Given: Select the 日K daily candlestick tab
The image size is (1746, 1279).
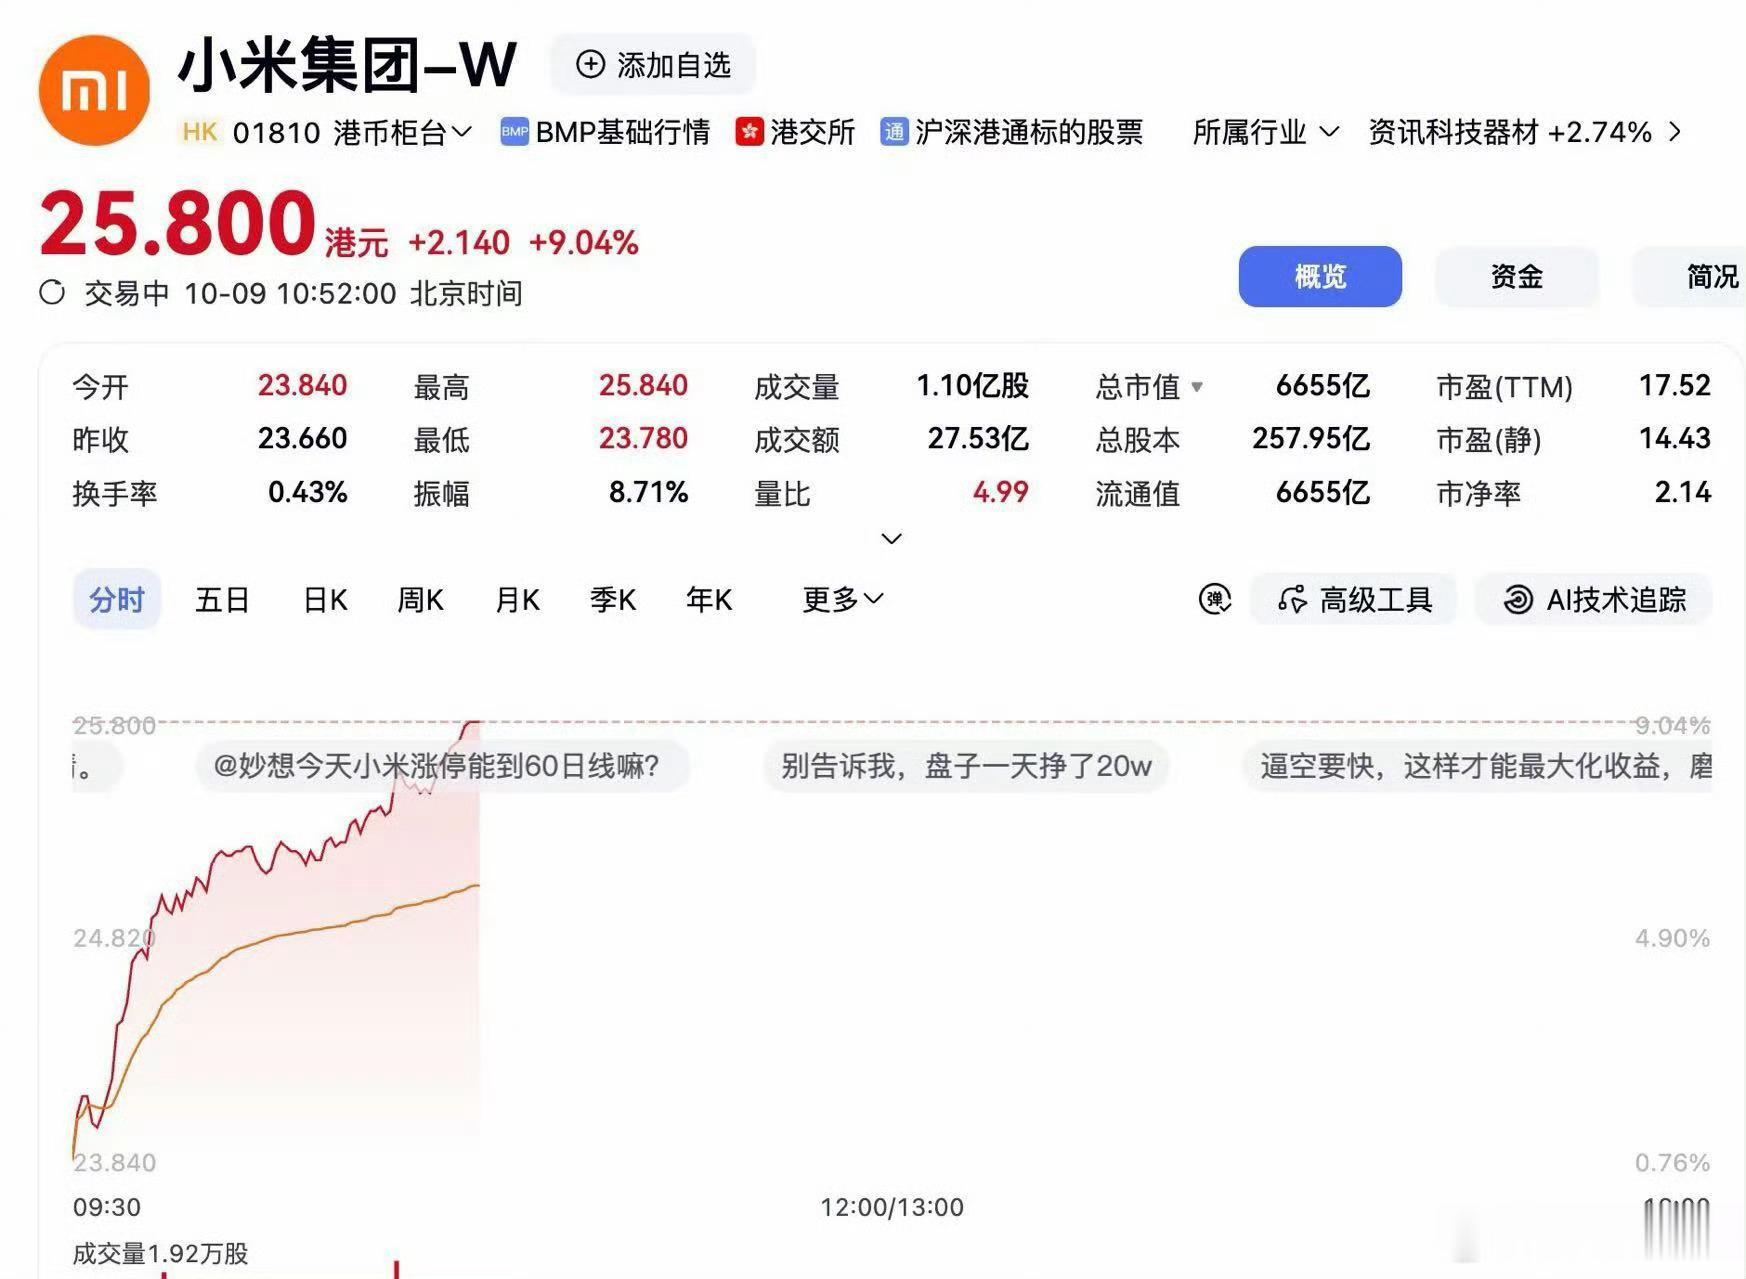Looking at the screenshot, I should point(325,600).
